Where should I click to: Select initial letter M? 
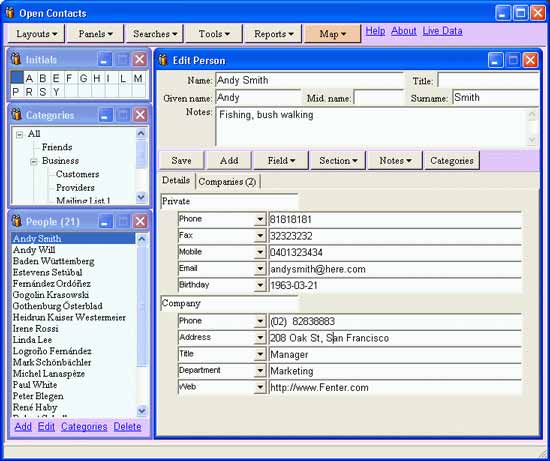[x=138, y=78]
